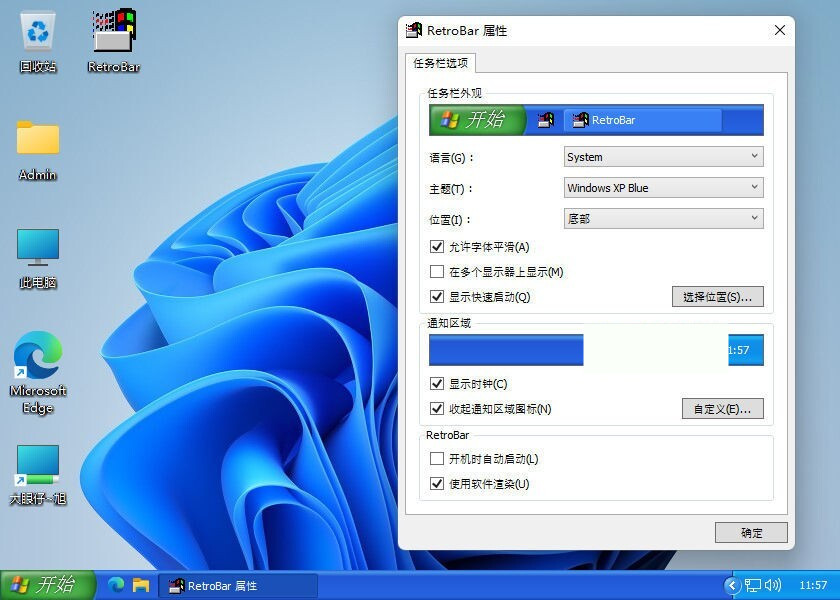Image resolution: width=840 pixels, height=600 pixels.
Task: Enable 在多个显示器上显示(M) checkbox
Action: coord(437,272)
